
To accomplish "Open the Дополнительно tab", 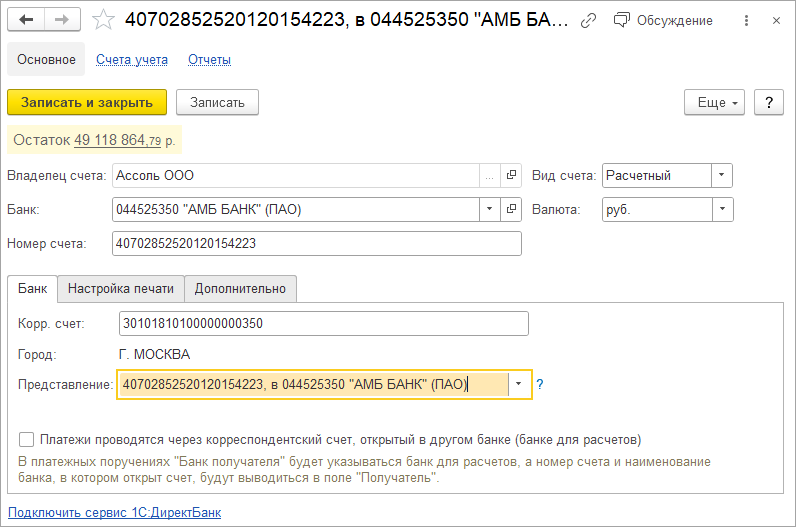I will point(240,289).
